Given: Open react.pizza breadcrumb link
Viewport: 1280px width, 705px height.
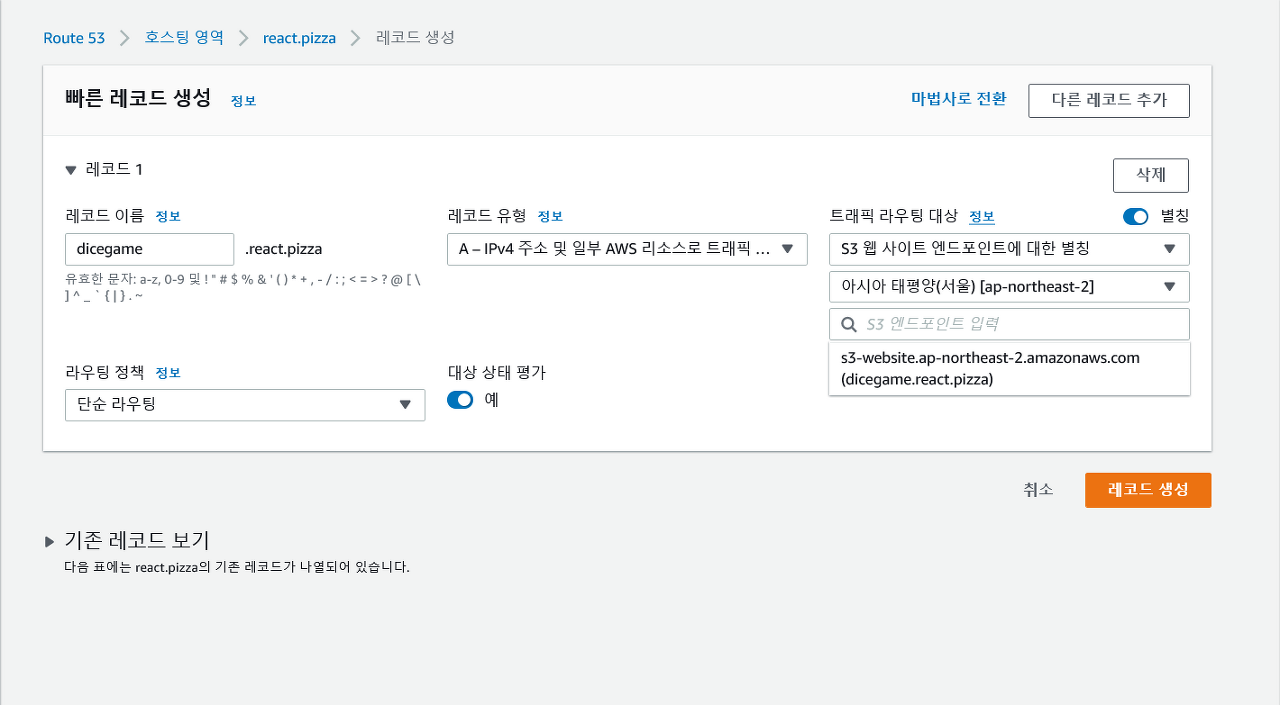Looking at the screenshot, I should click(x=299, y=38).
